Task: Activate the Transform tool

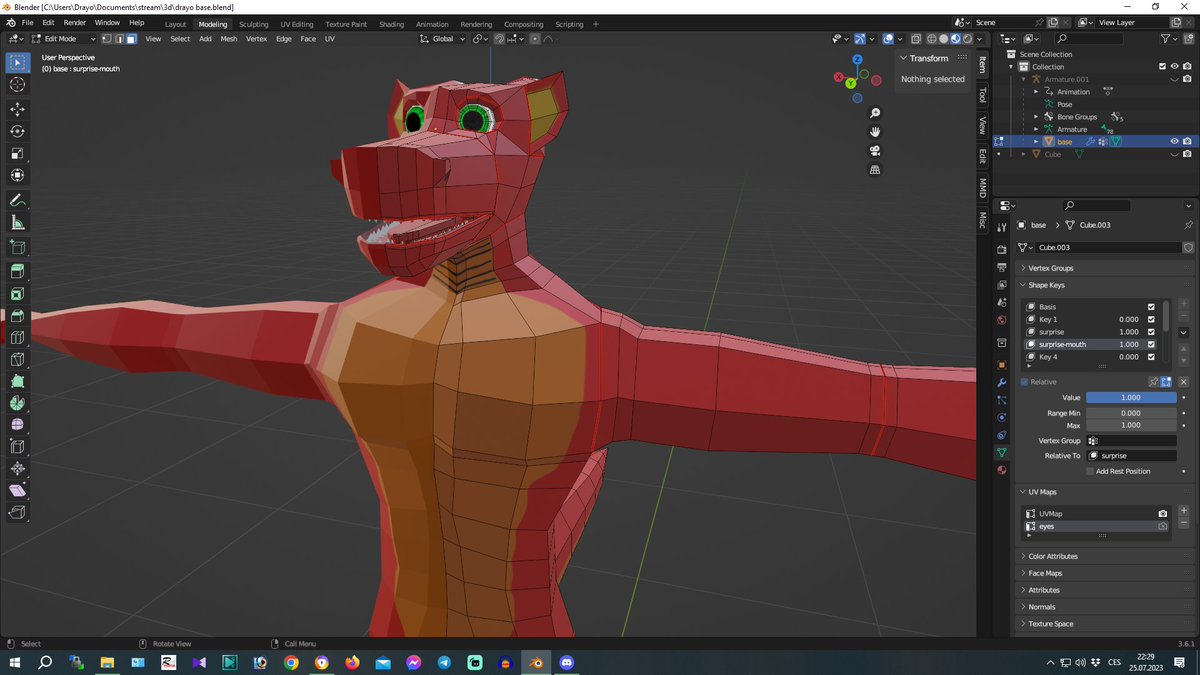Action: (17, 175)
